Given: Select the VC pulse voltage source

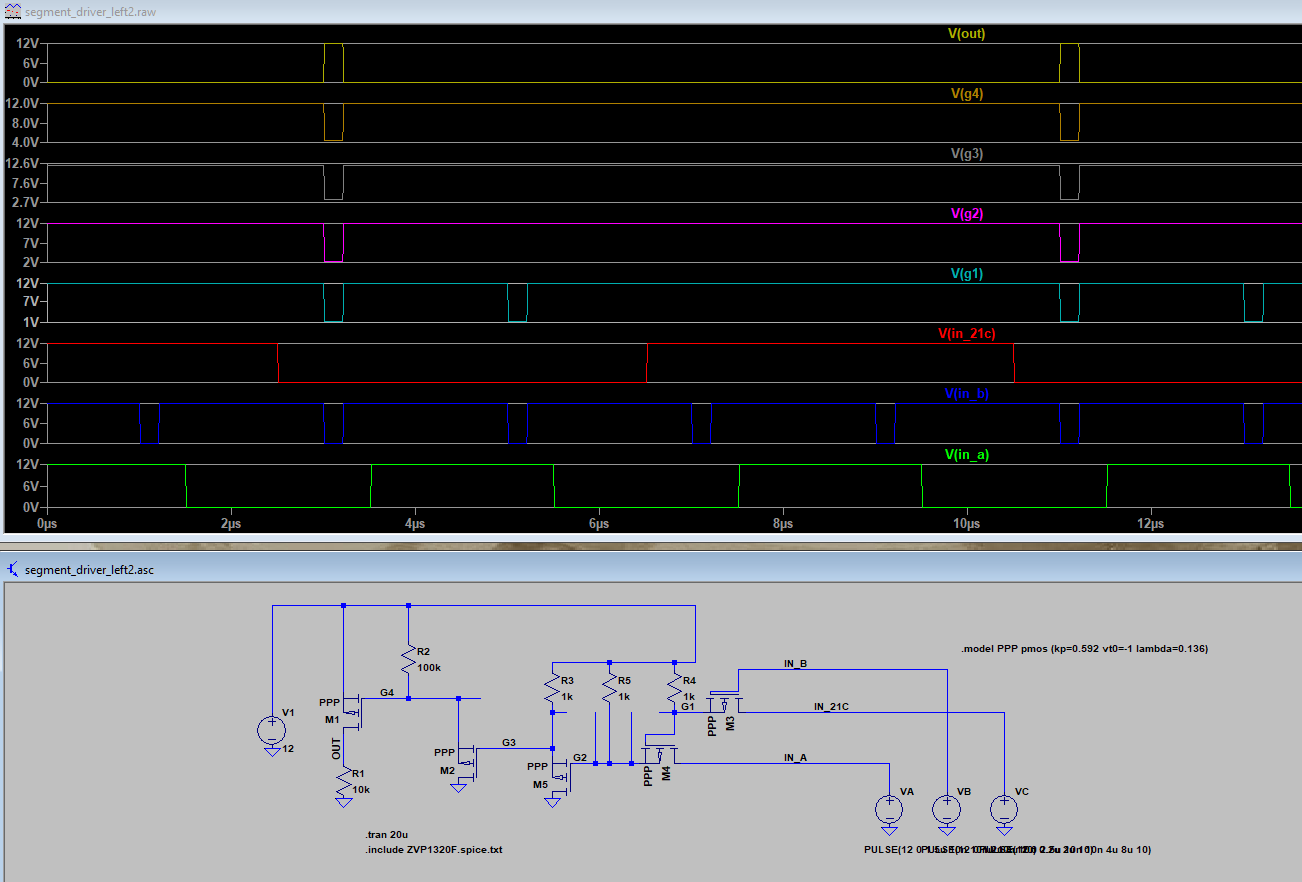Looking at the screenshot, I should click(1003, 808).
